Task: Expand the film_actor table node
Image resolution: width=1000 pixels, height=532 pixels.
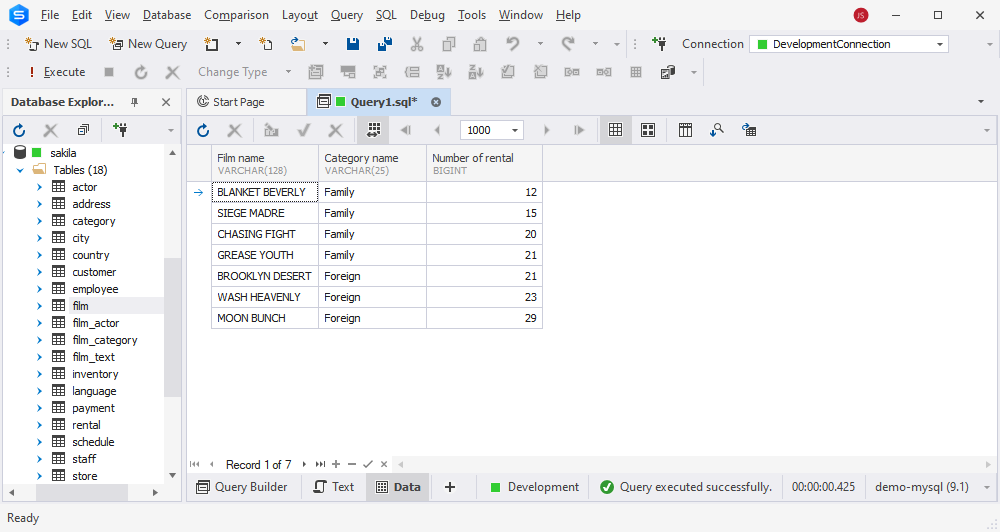Action: click(x=40, y=323)
